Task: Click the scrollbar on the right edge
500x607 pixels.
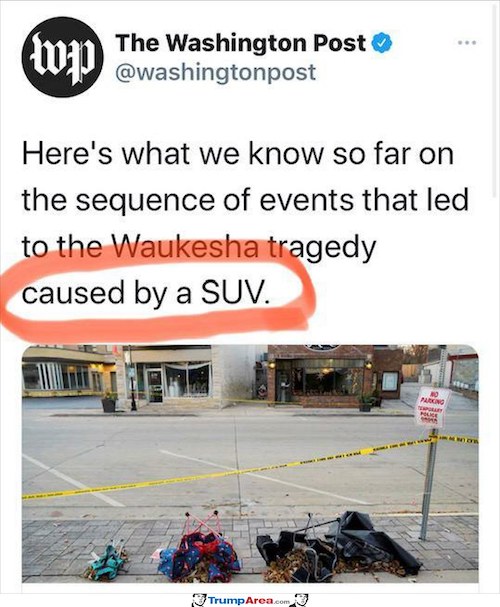Action: click(x=495, y=101)
